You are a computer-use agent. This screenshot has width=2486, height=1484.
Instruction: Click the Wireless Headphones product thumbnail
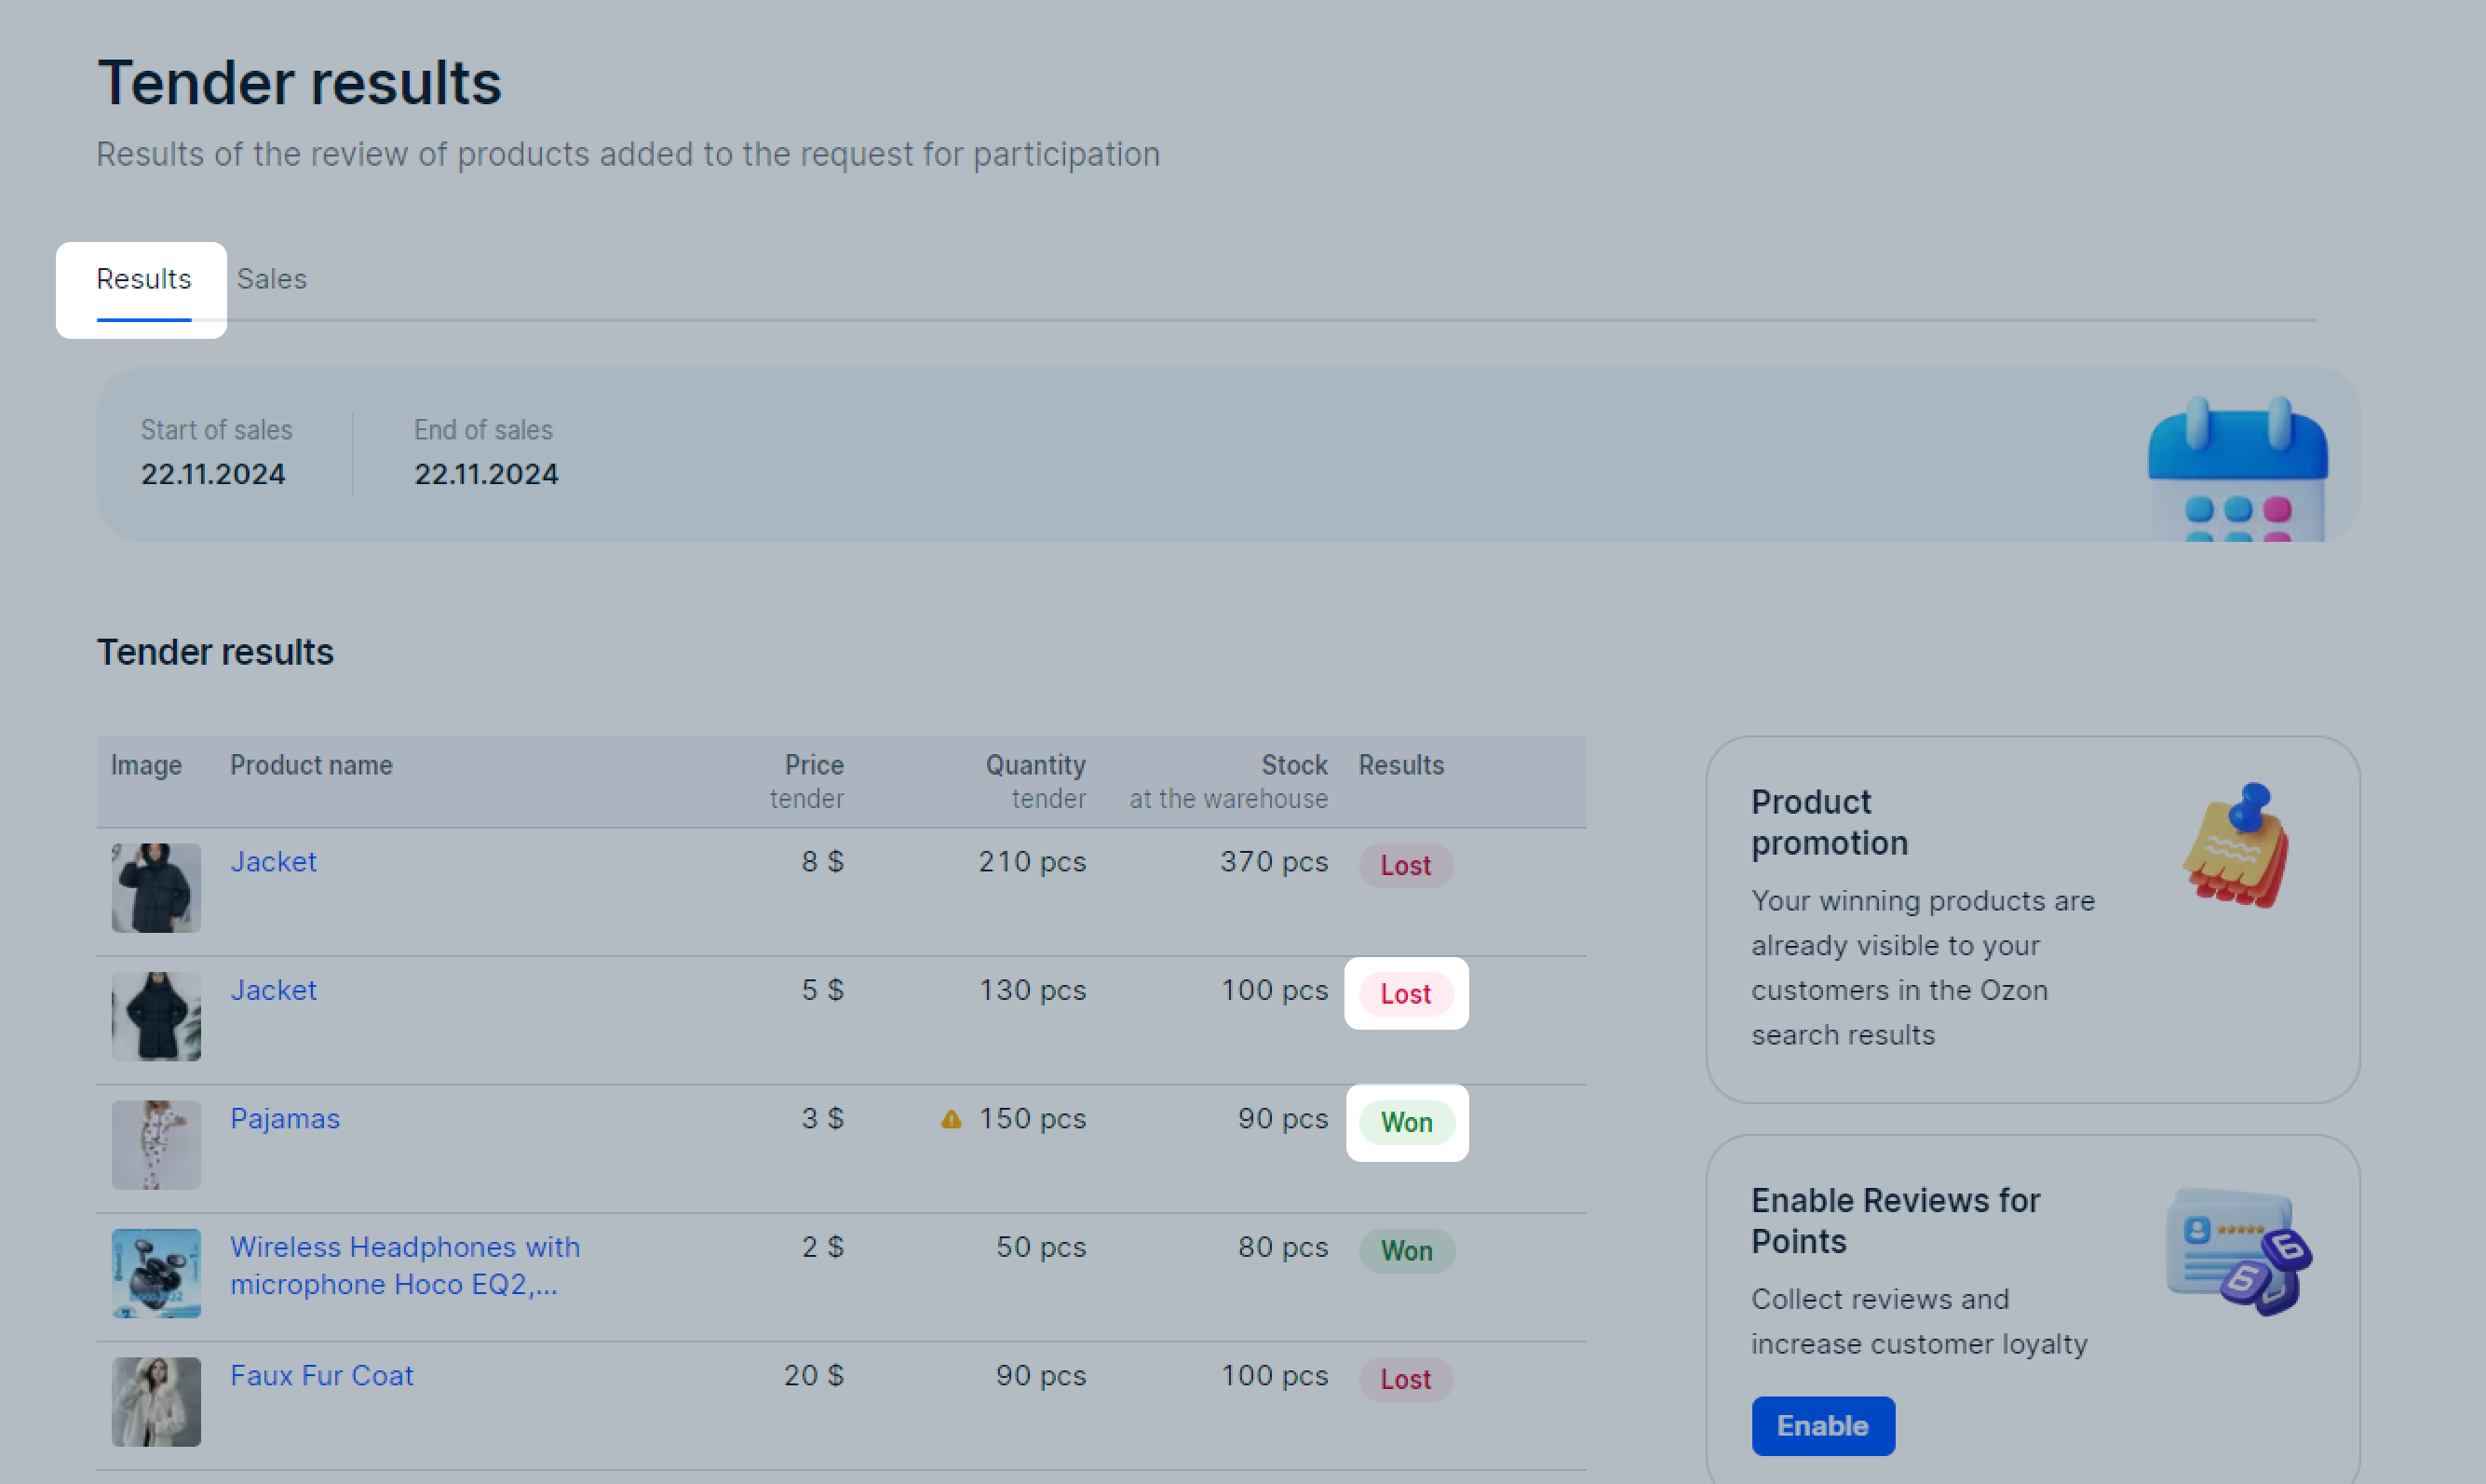pos(156,1273)
